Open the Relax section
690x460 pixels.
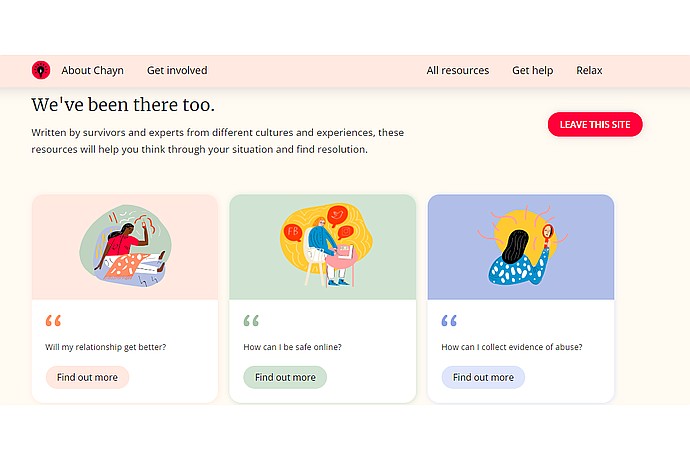pyautogui.click(x=589, y=70)
